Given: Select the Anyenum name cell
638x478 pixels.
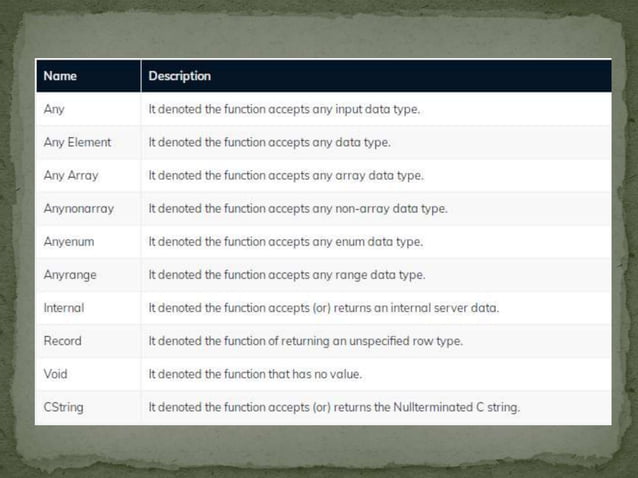Looking at the screenshot, I should coord(88,242).
